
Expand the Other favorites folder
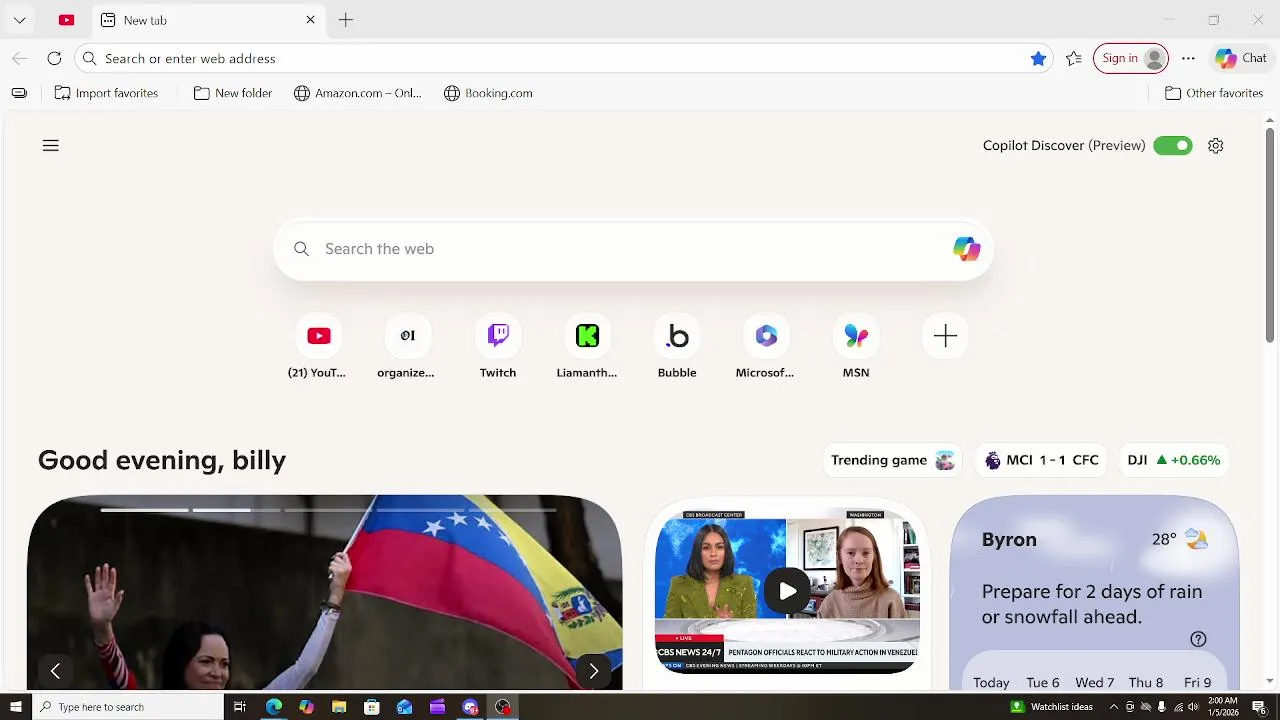pos(1214,93)
